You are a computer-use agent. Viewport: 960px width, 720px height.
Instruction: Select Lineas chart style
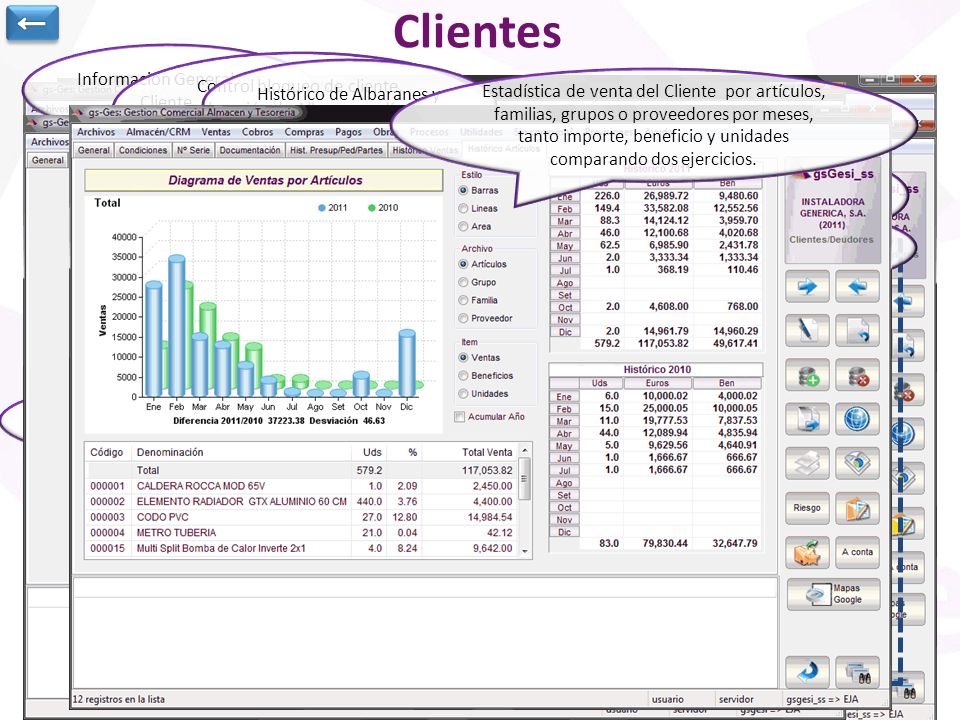tap(463, 208)
